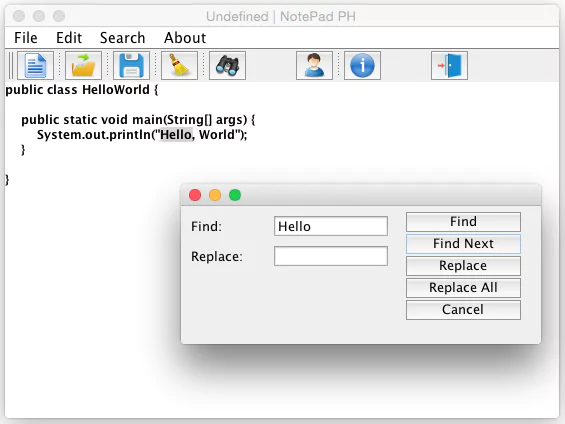Click the Find Next button
Screen dimensions: 565x424
pos(463,244)
